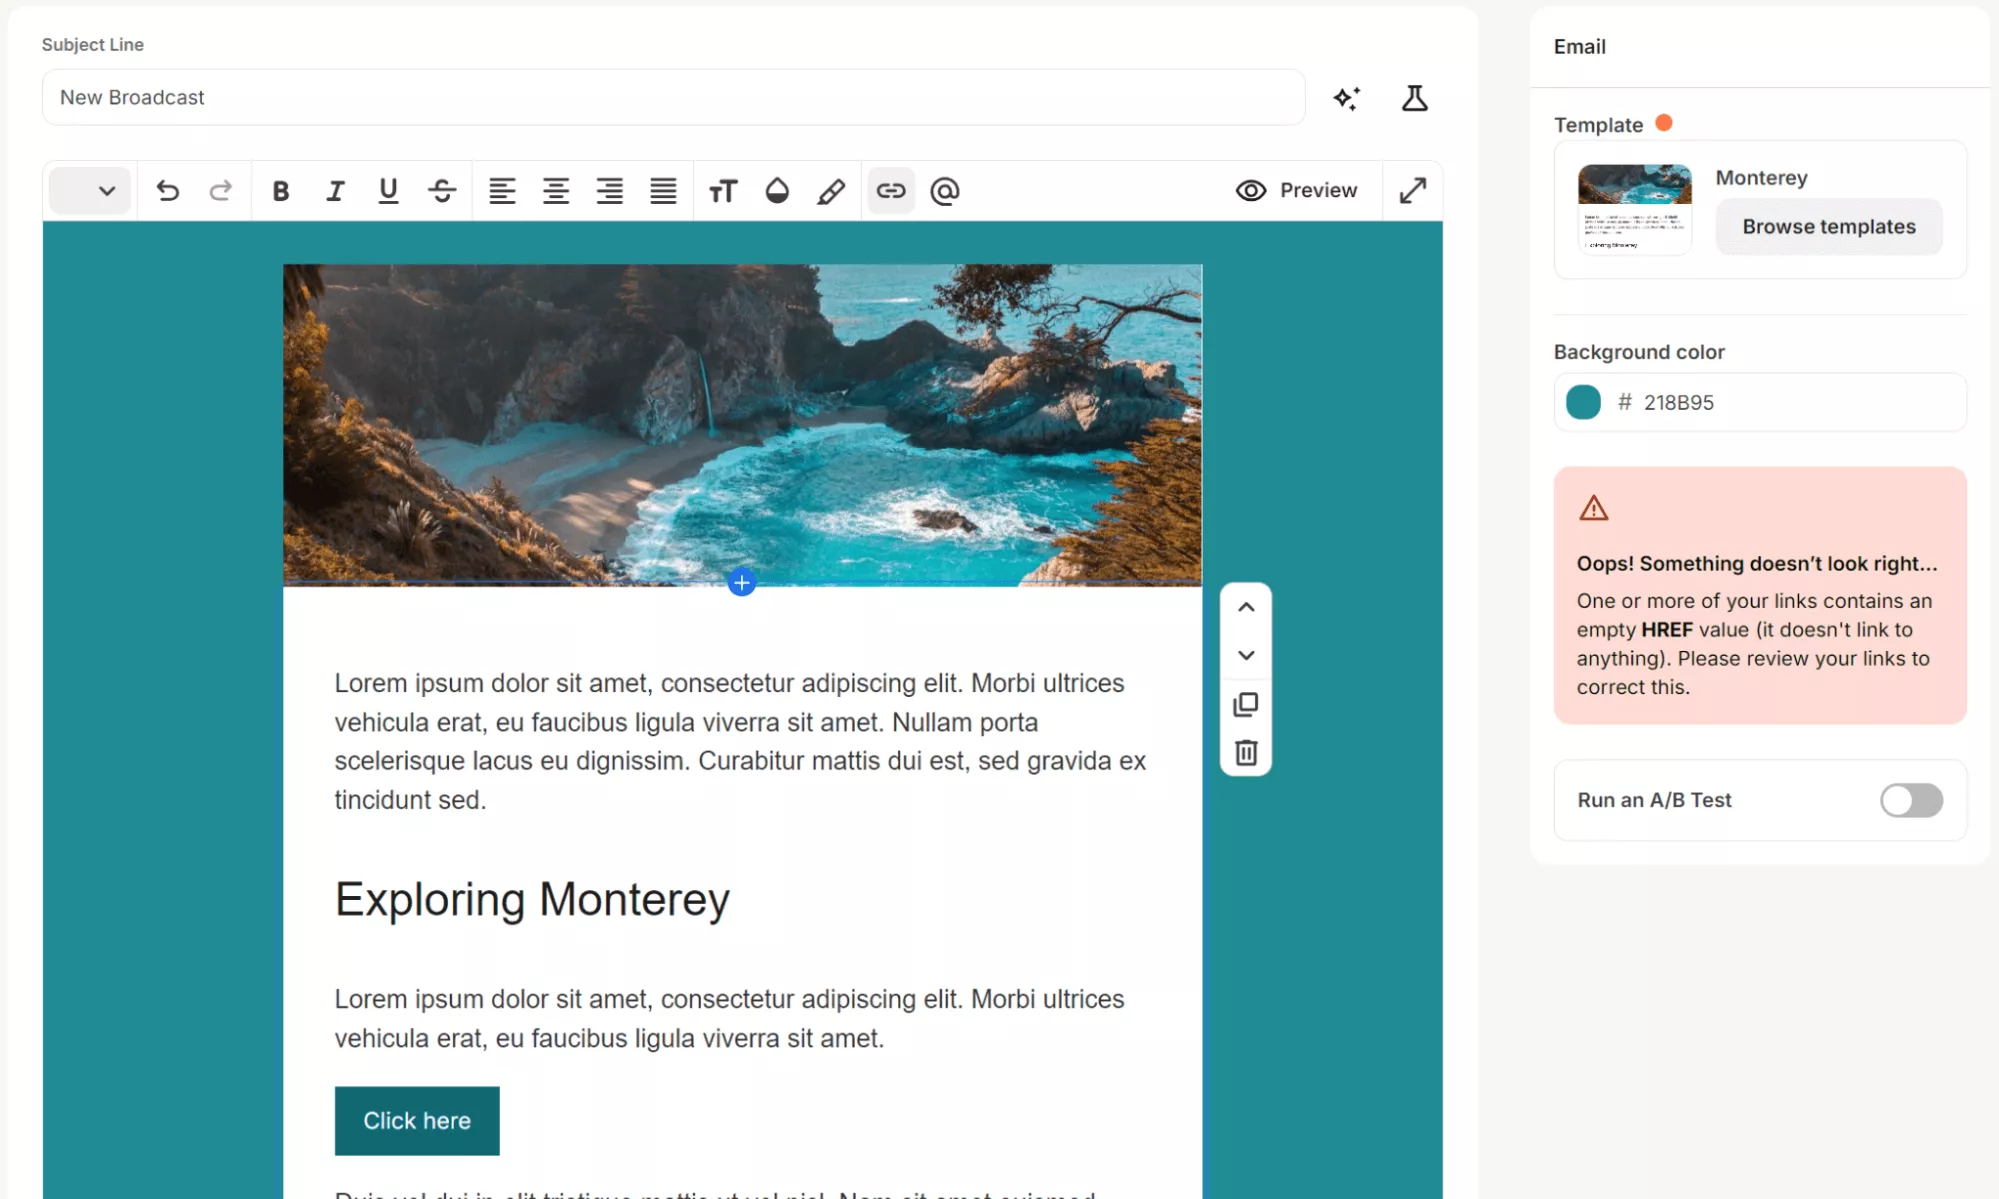This screenshot has width=1999, height=1199.
Task: Center-align the text
Action: tap(556, 191)
